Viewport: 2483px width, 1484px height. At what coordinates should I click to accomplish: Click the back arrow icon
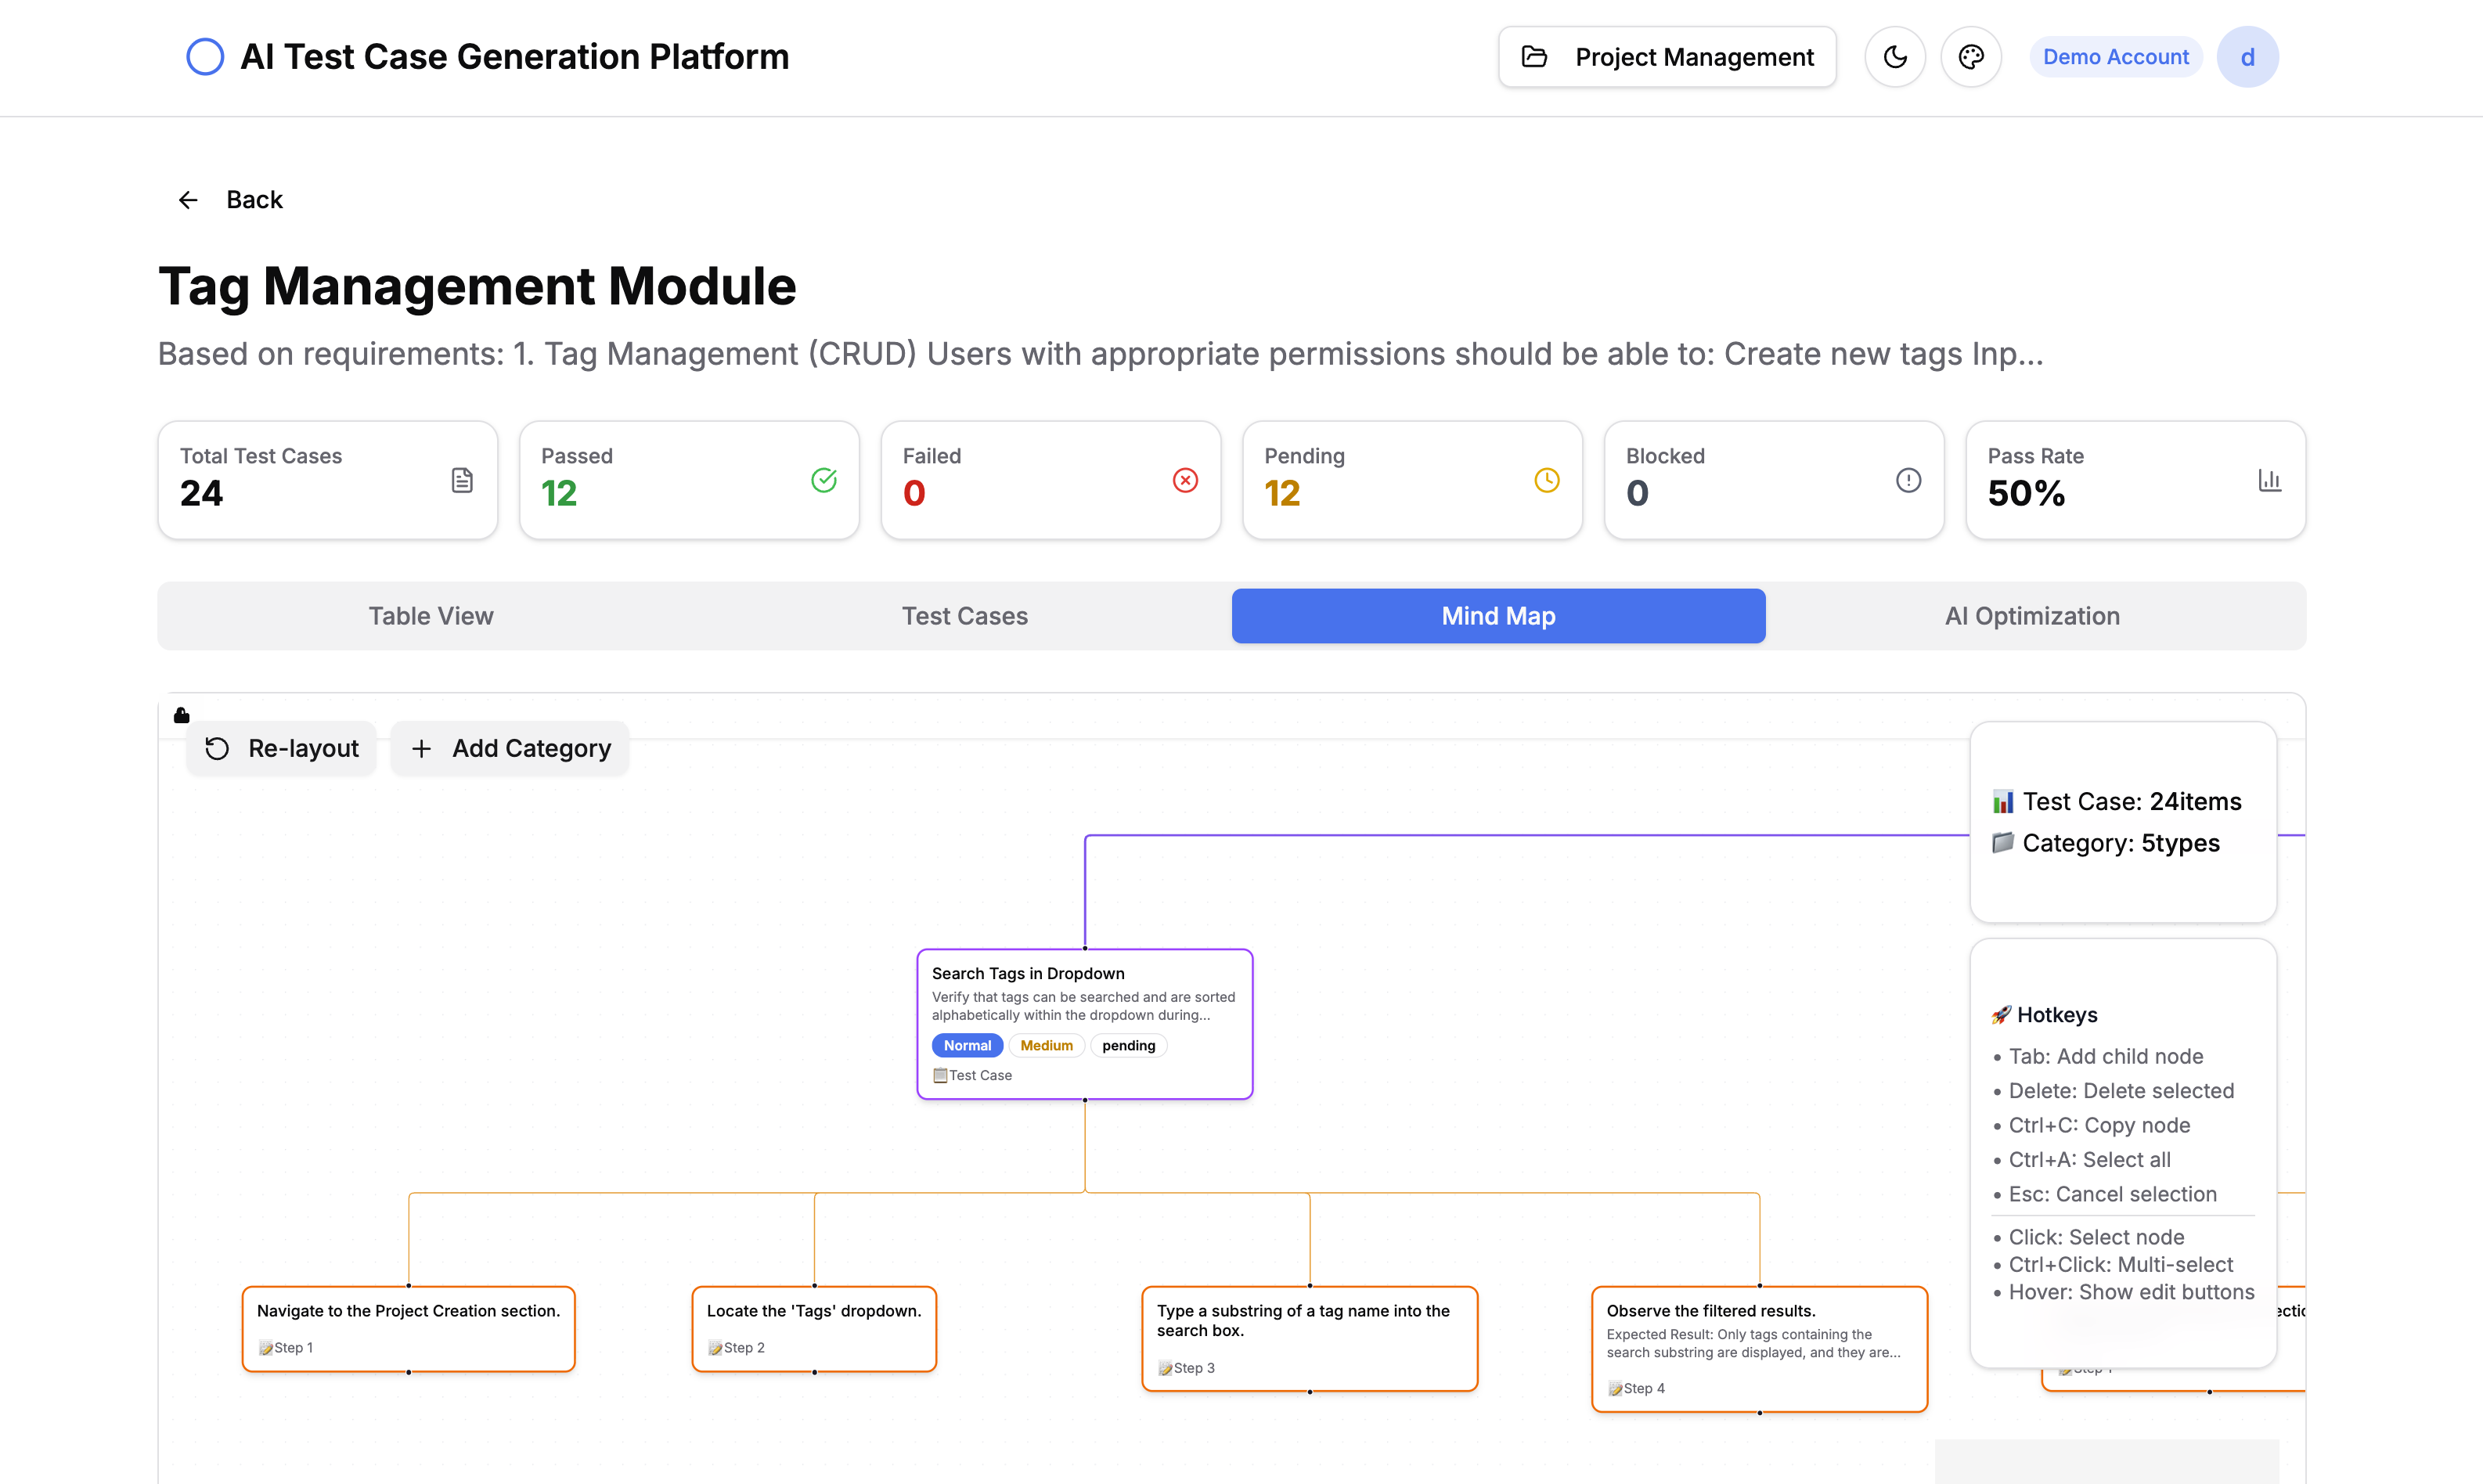click(x=187, y=199)
